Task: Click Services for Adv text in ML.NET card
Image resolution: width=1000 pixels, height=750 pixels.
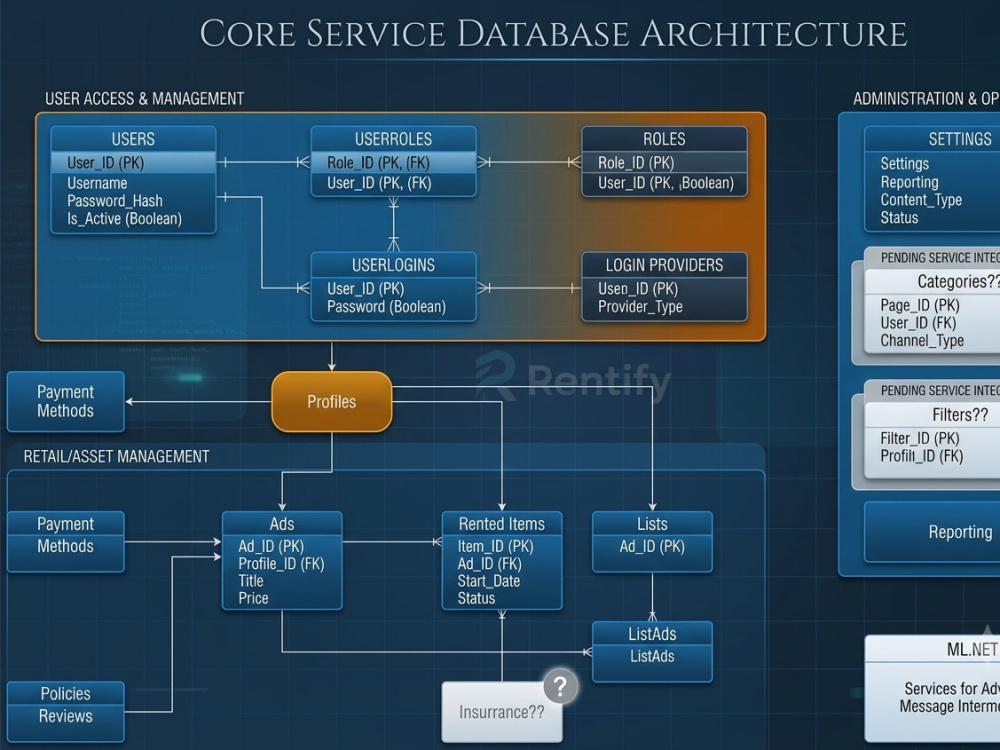Action: tap(952, 689)
